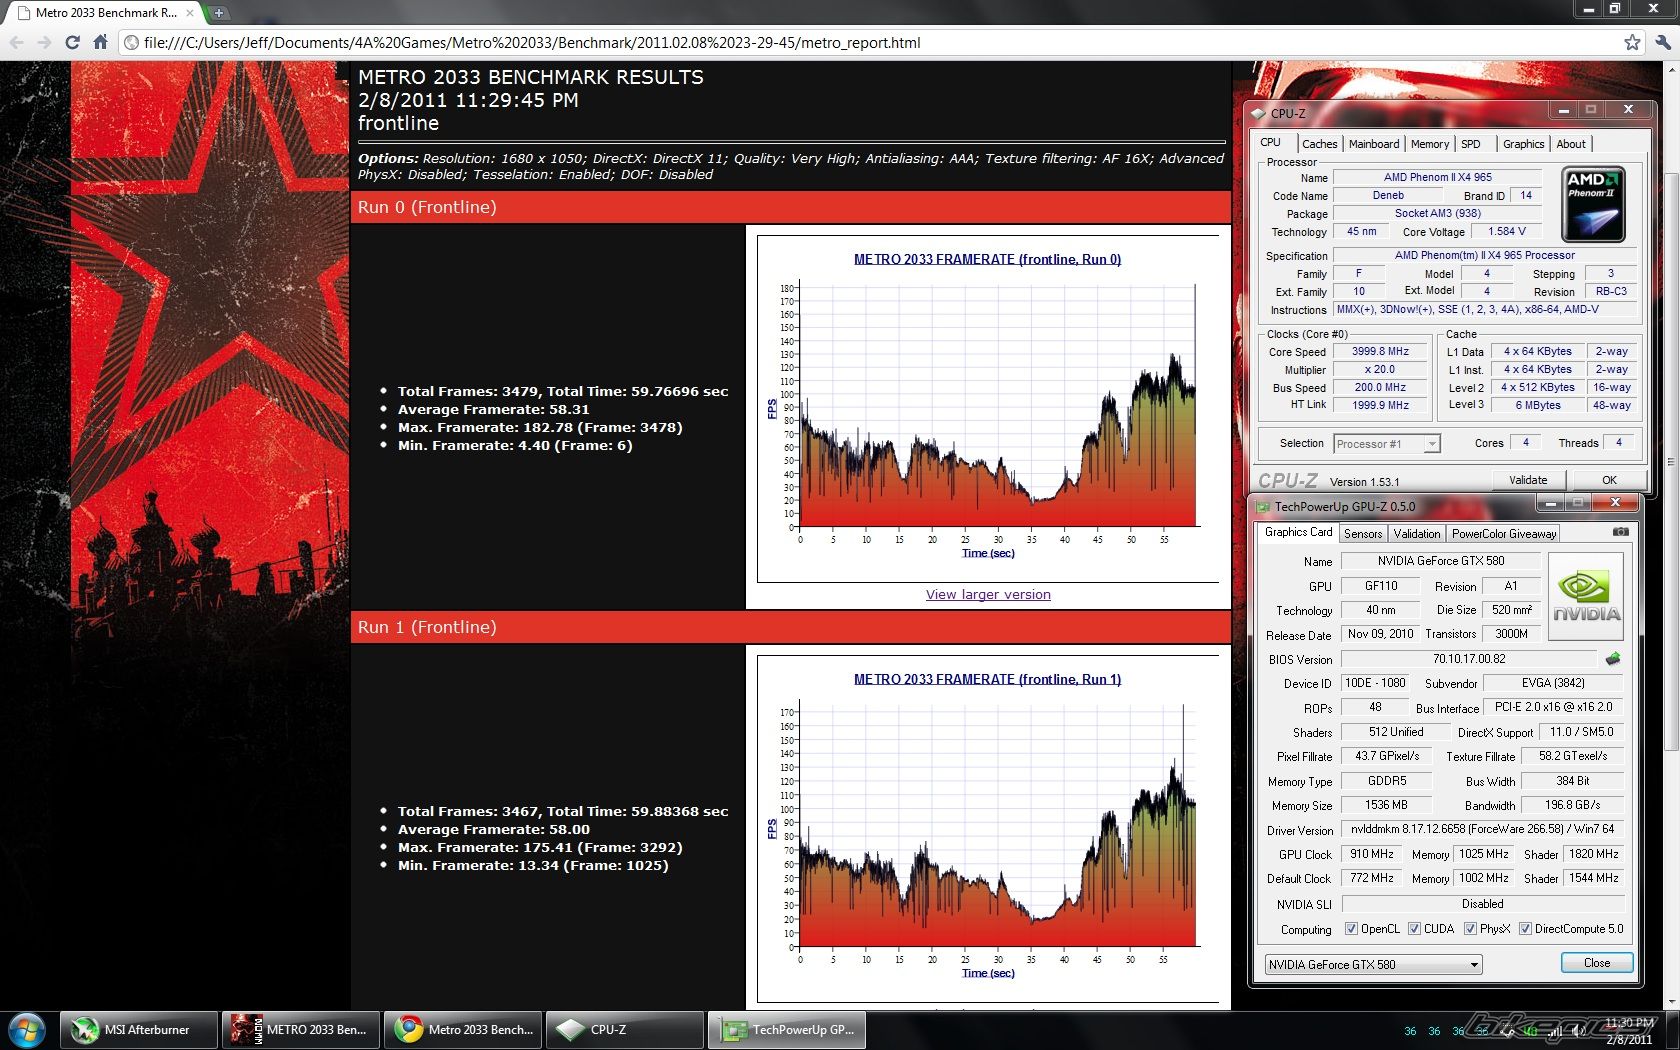Click the Run 1 framerate chart image
Screen dimensions: 1680x1050
pos(988,829)
